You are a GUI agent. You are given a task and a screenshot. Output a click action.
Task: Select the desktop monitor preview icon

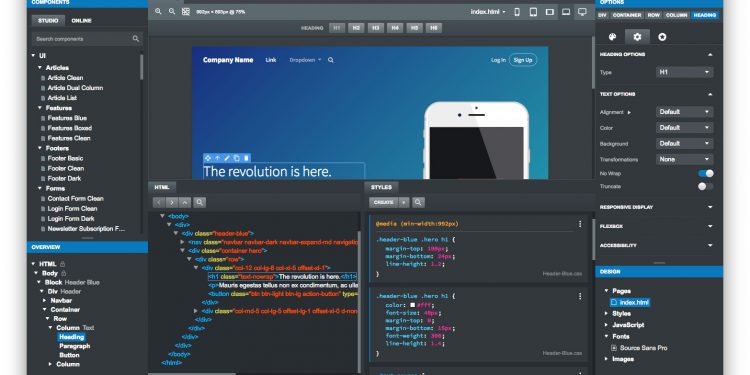click(x=582, y=12)
